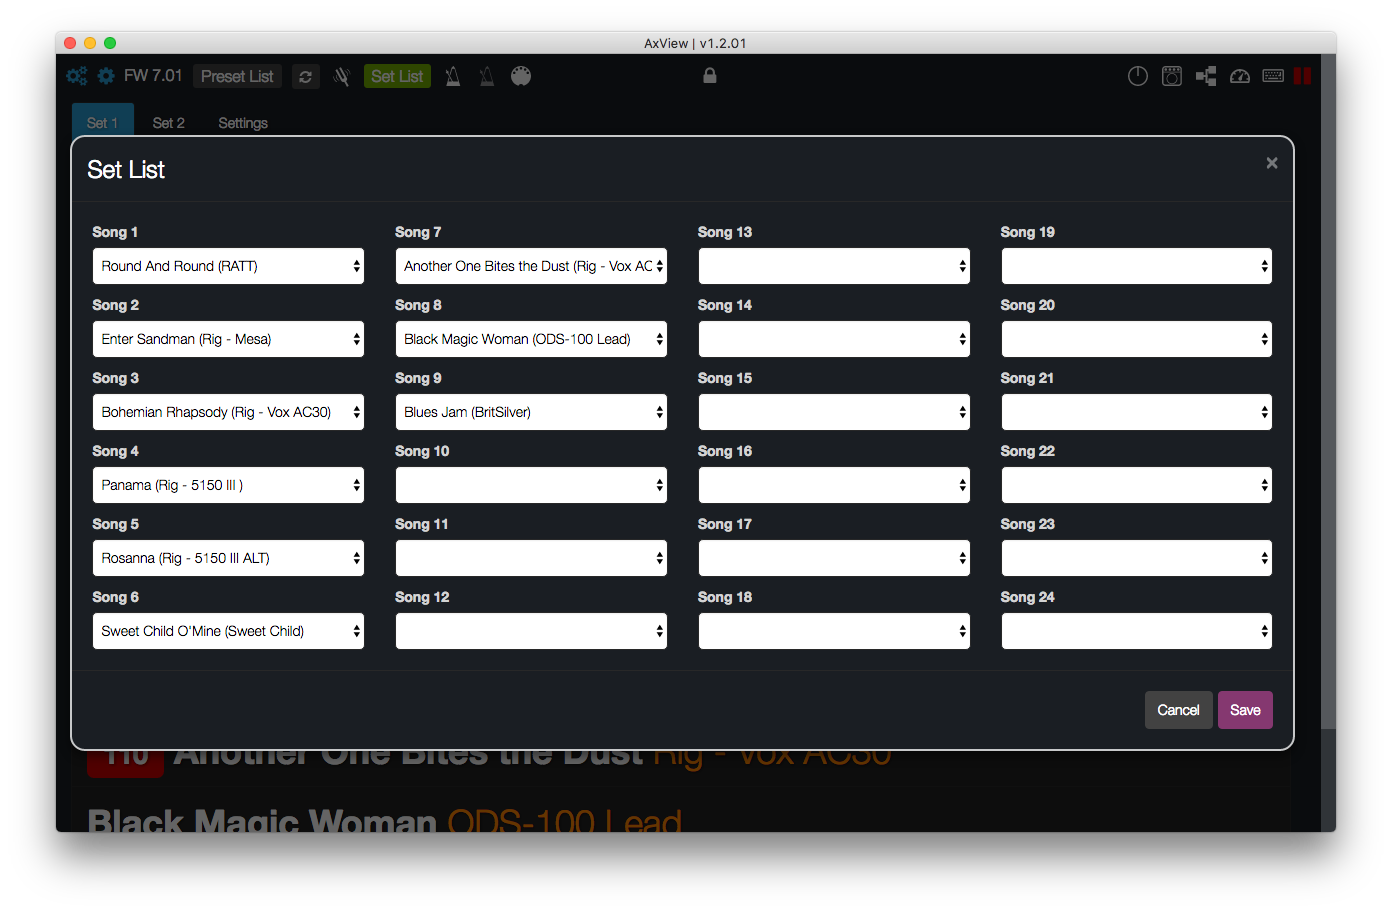Click the keyboard icon at top right

click(1273, 76)
